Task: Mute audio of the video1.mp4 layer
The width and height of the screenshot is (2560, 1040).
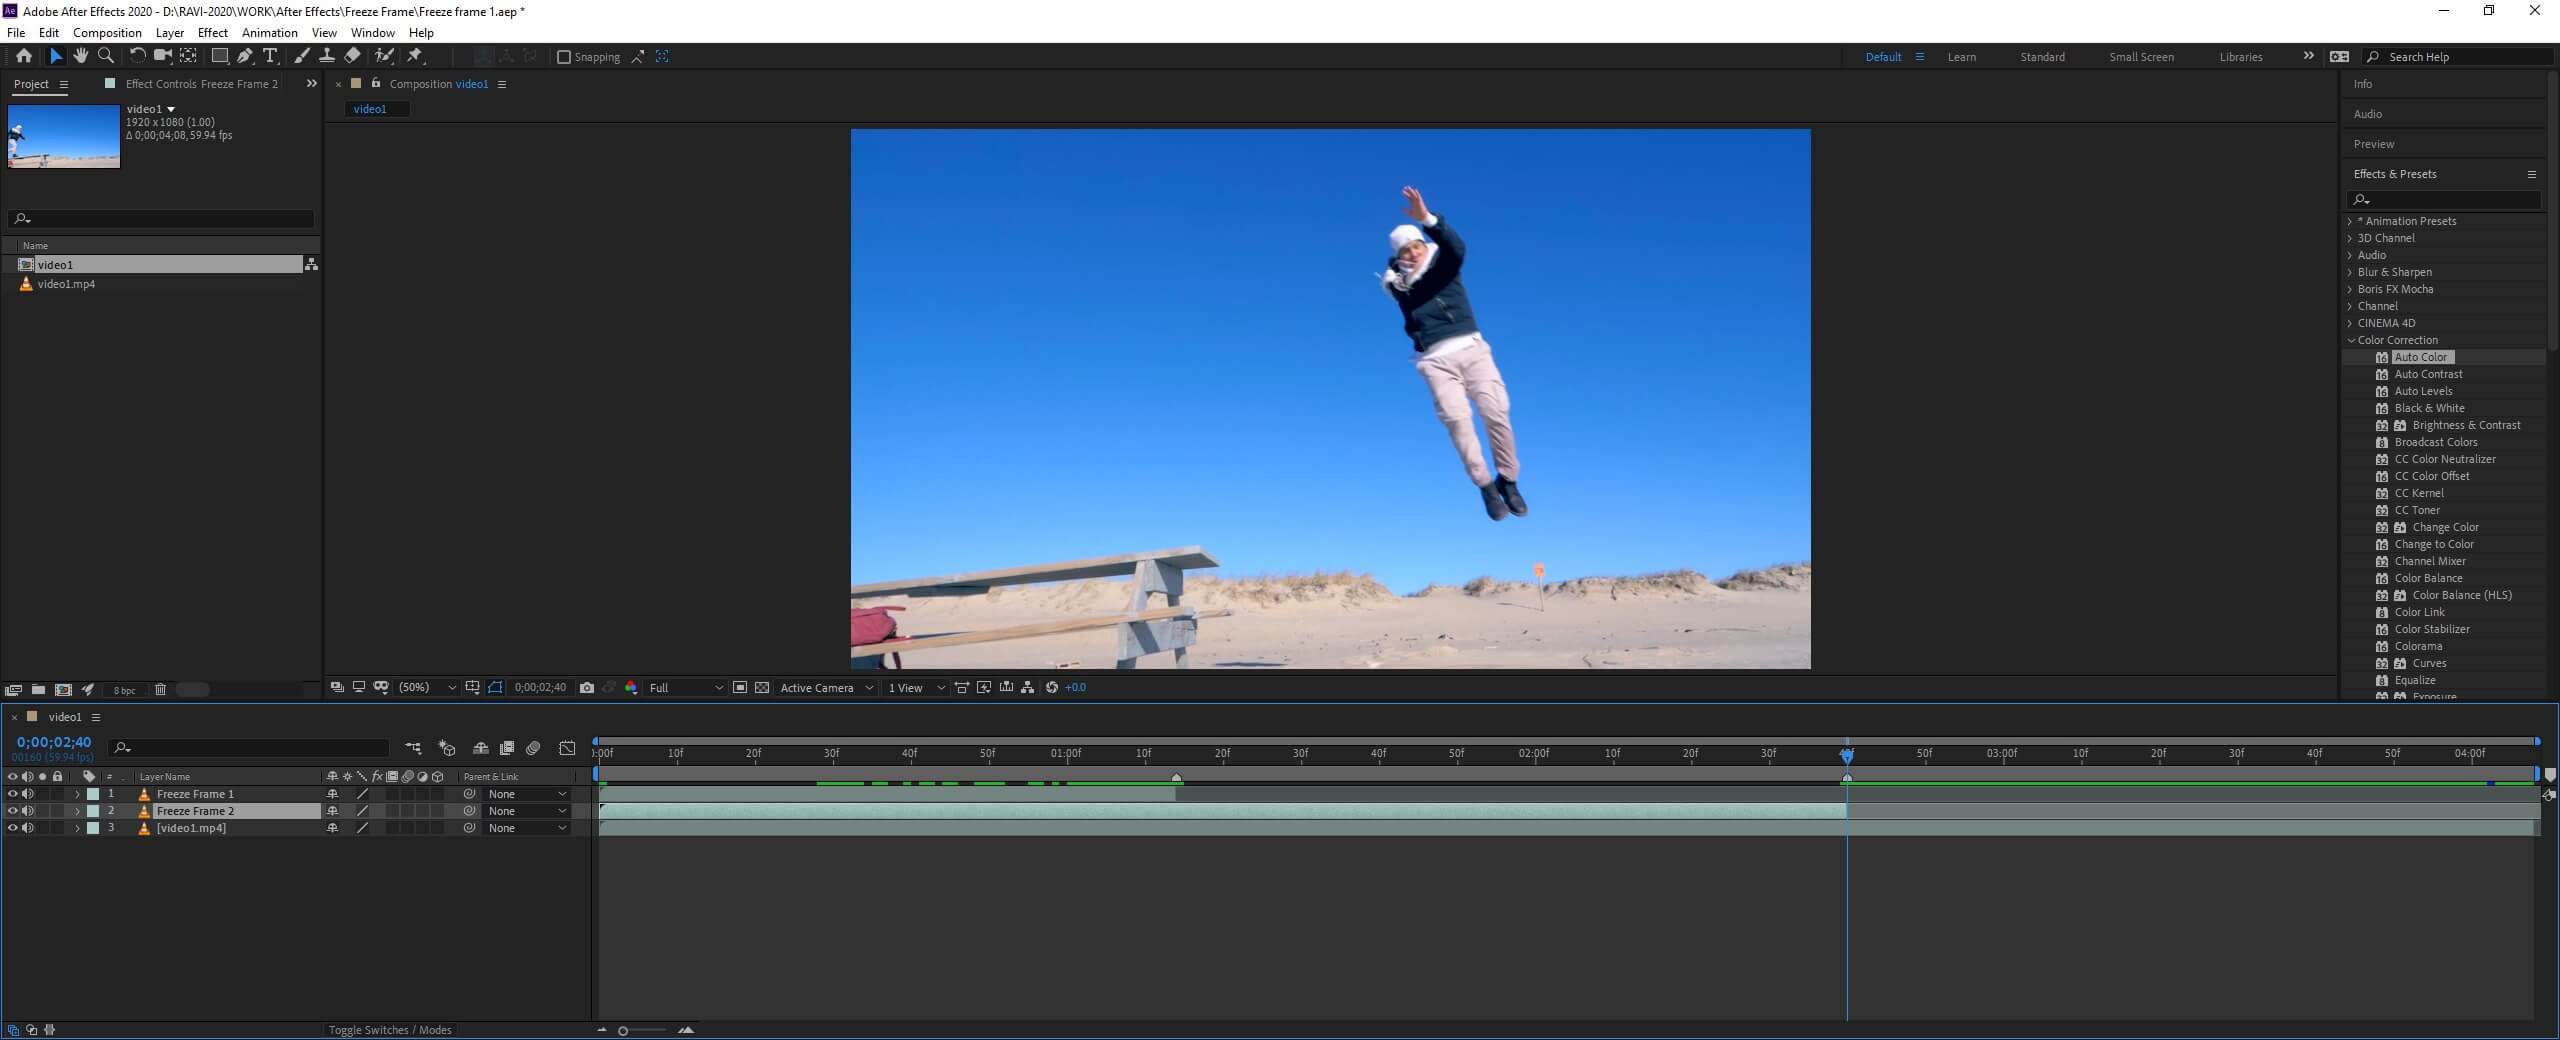Action: 29,828
